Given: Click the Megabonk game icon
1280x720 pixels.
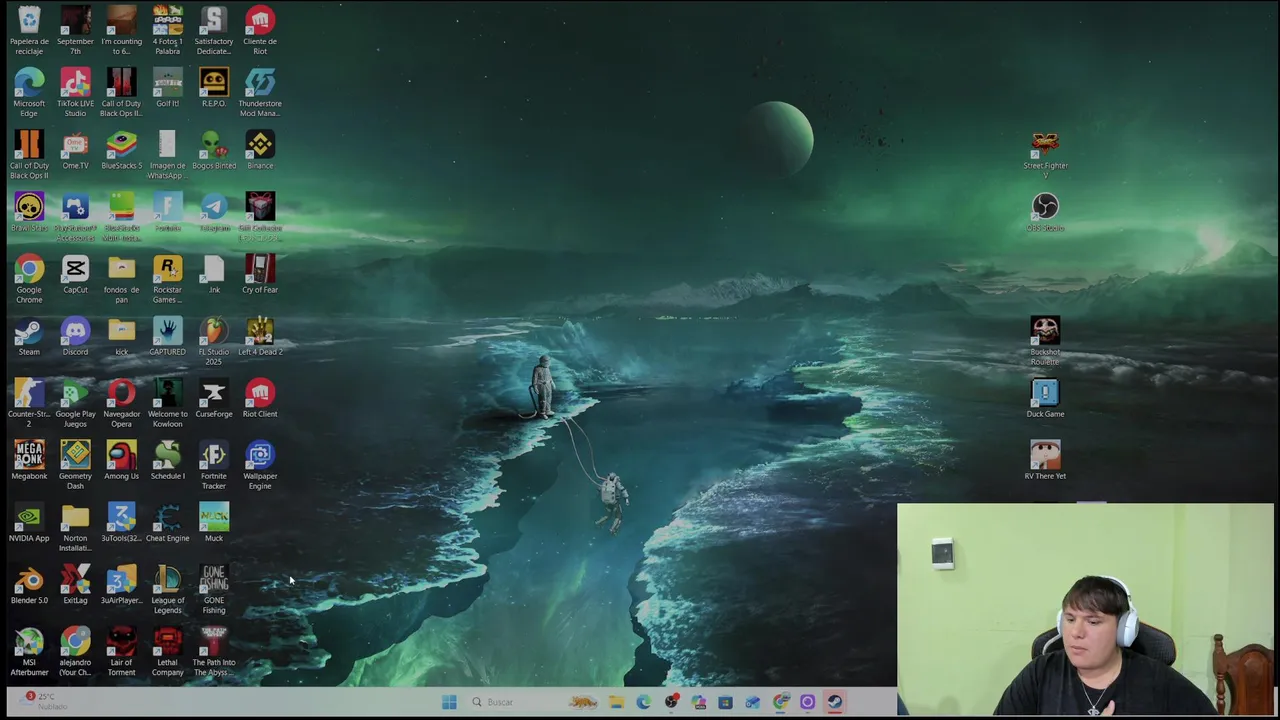Looking at the screenshot, I should pos(29,460).
